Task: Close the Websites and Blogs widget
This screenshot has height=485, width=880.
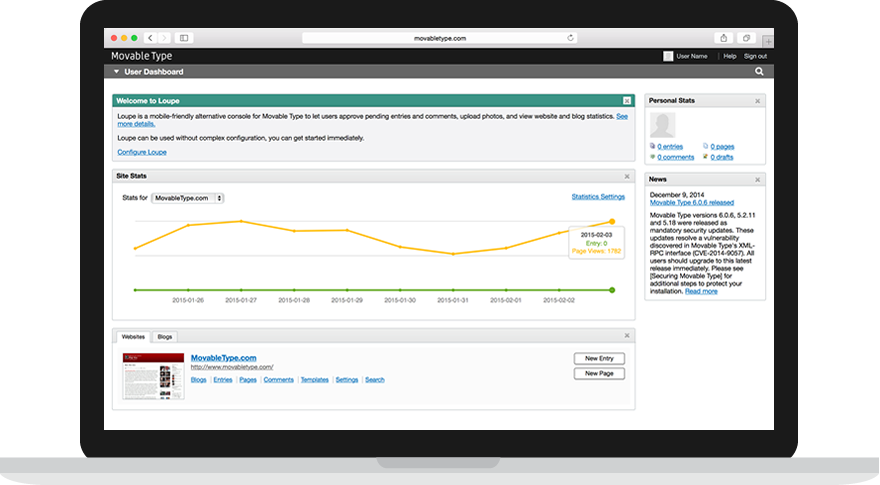Action: (627, 336)
